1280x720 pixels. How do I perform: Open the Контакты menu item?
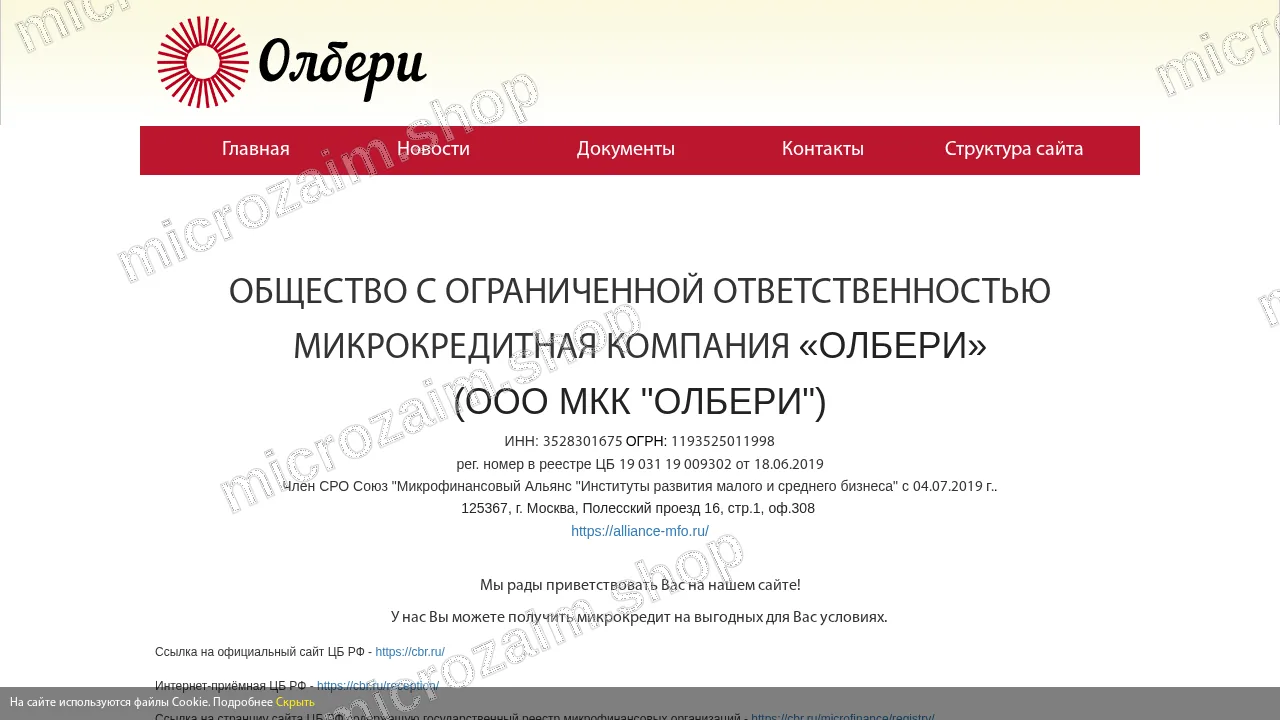[823, 149]
